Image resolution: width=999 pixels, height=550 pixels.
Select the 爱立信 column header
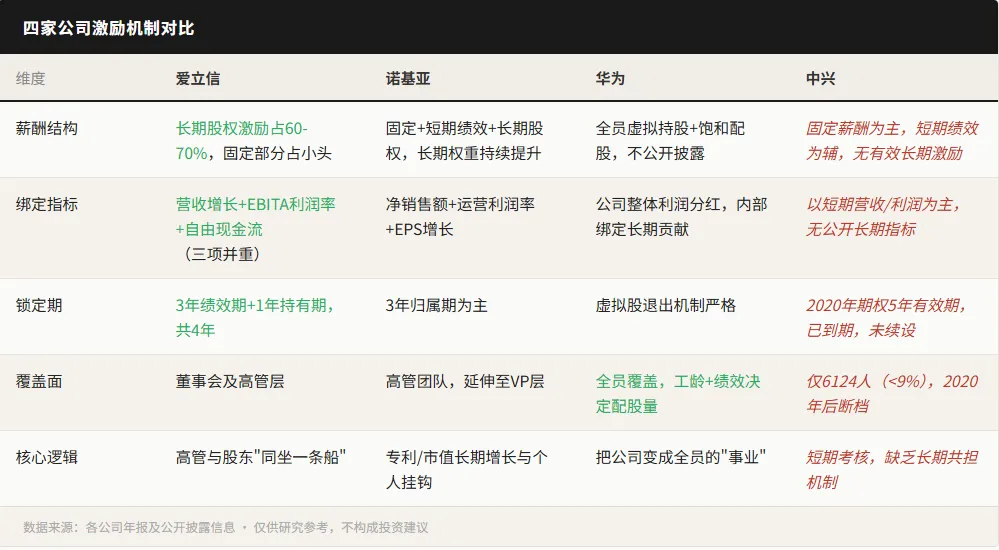[x=198, y=78]
